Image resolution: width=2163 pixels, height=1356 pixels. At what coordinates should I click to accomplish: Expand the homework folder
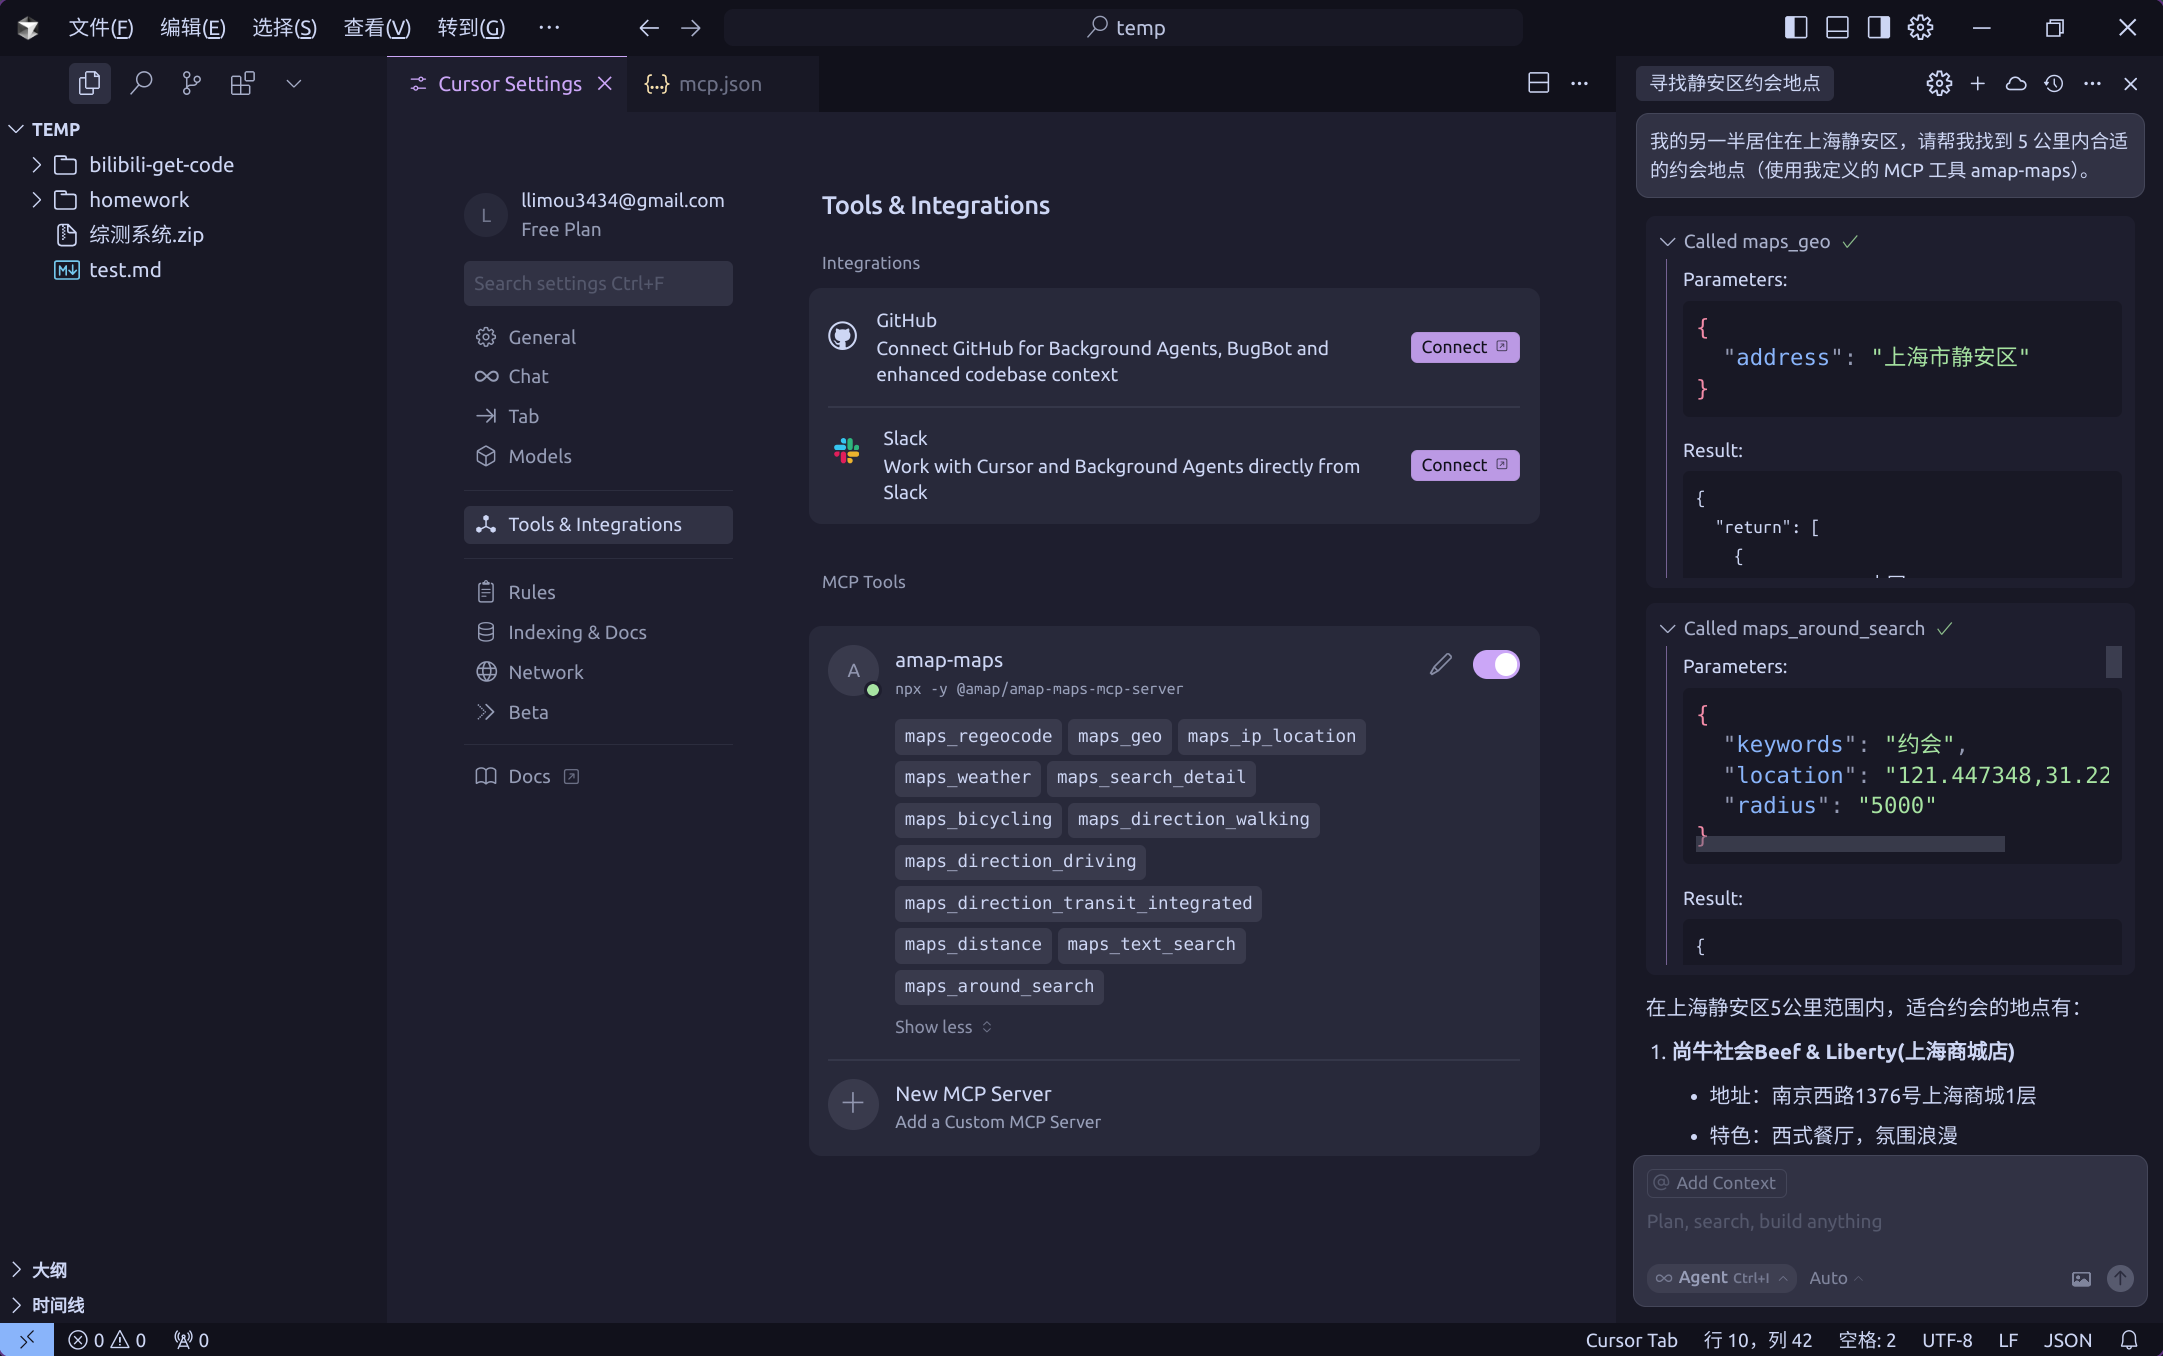(x=139, y=200)
